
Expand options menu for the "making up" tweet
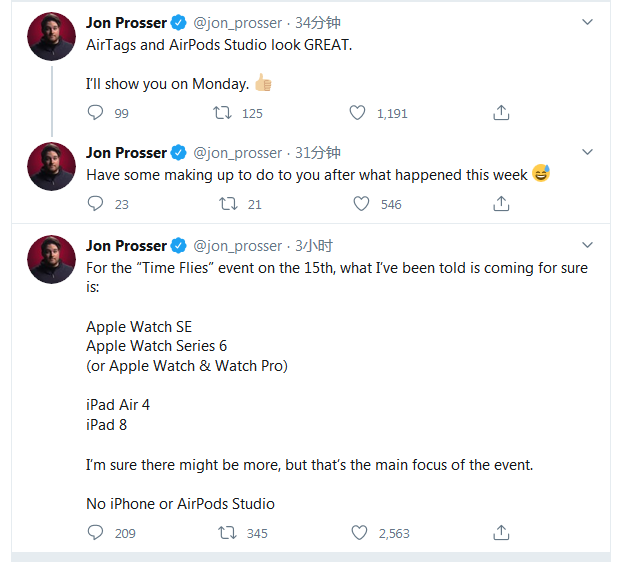587,153
